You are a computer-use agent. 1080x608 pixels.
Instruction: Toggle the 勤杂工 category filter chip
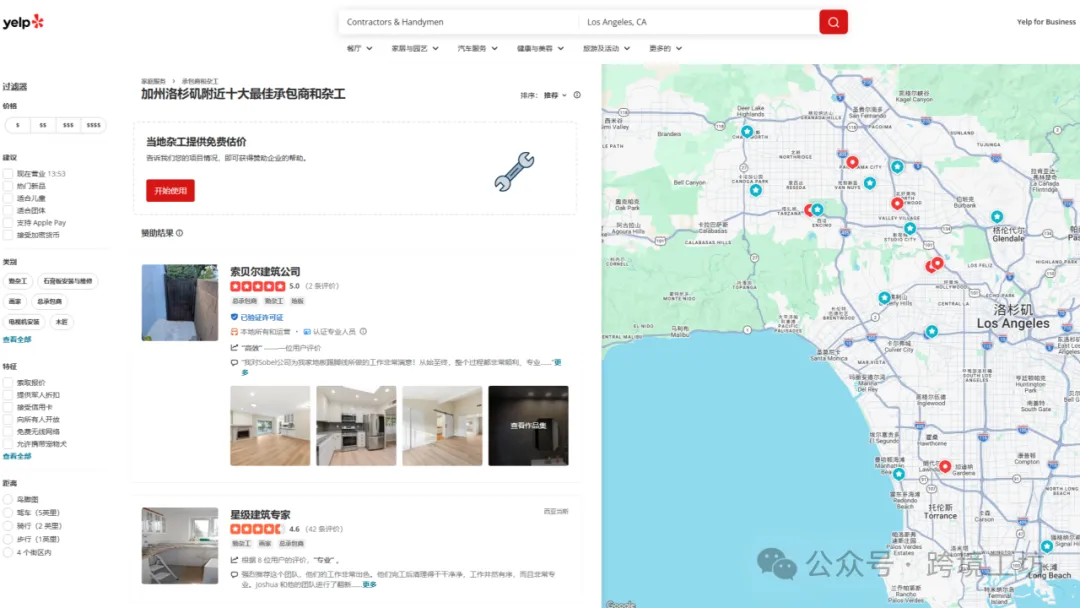[19, 281]
